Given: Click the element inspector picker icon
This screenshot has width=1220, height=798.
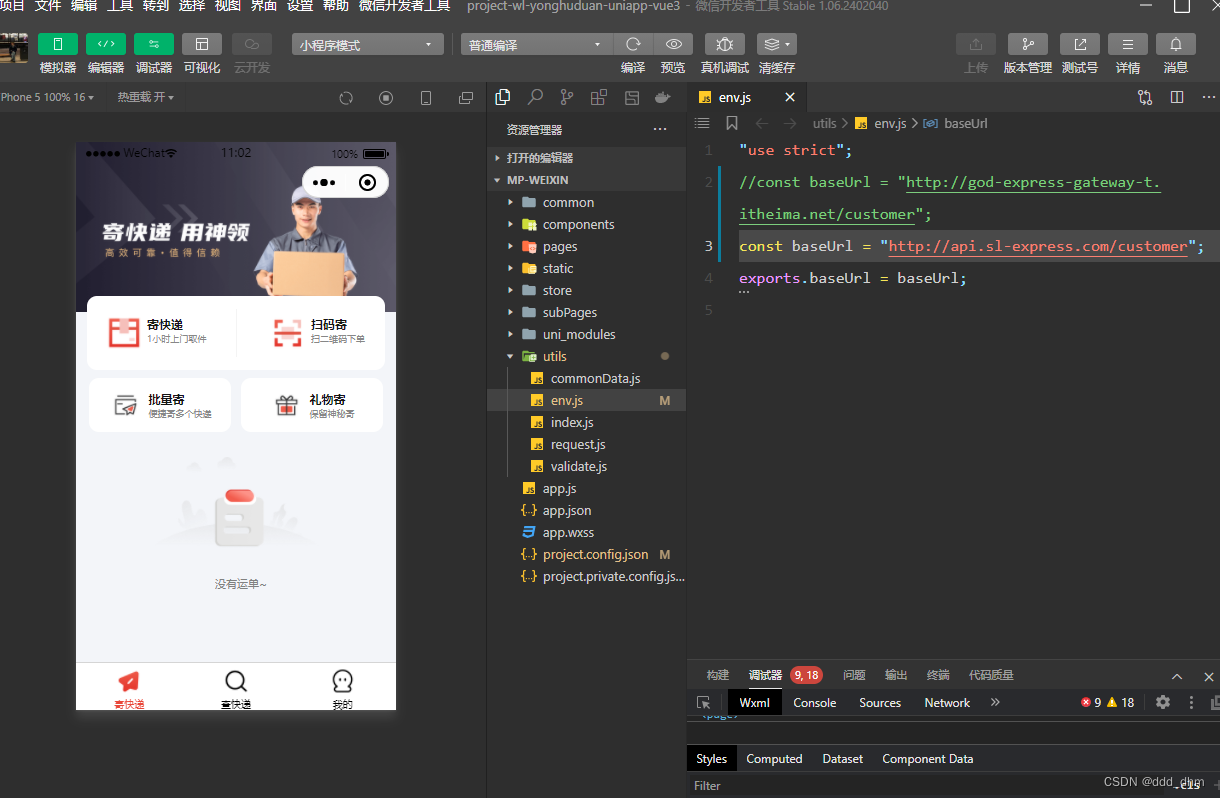Looking at the screenshot, I should tap(704, 703).
